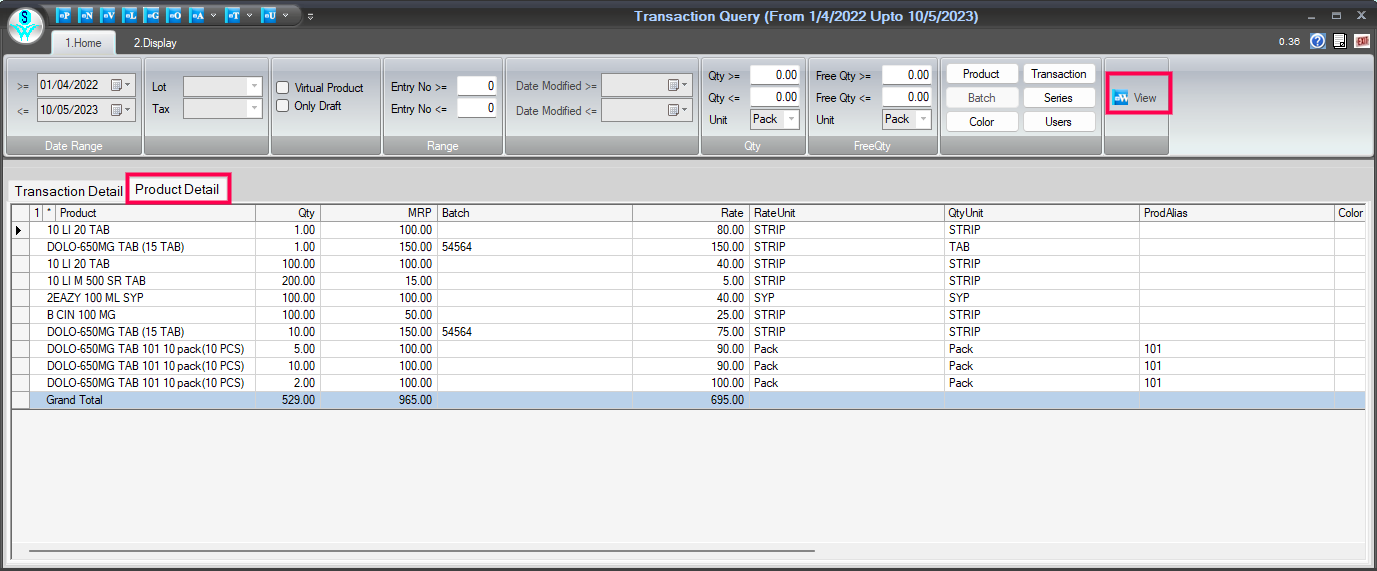Tick the Only Draft checkbox
The height and width of the screenshot is (571, 1377).
[x=283, y=106]
